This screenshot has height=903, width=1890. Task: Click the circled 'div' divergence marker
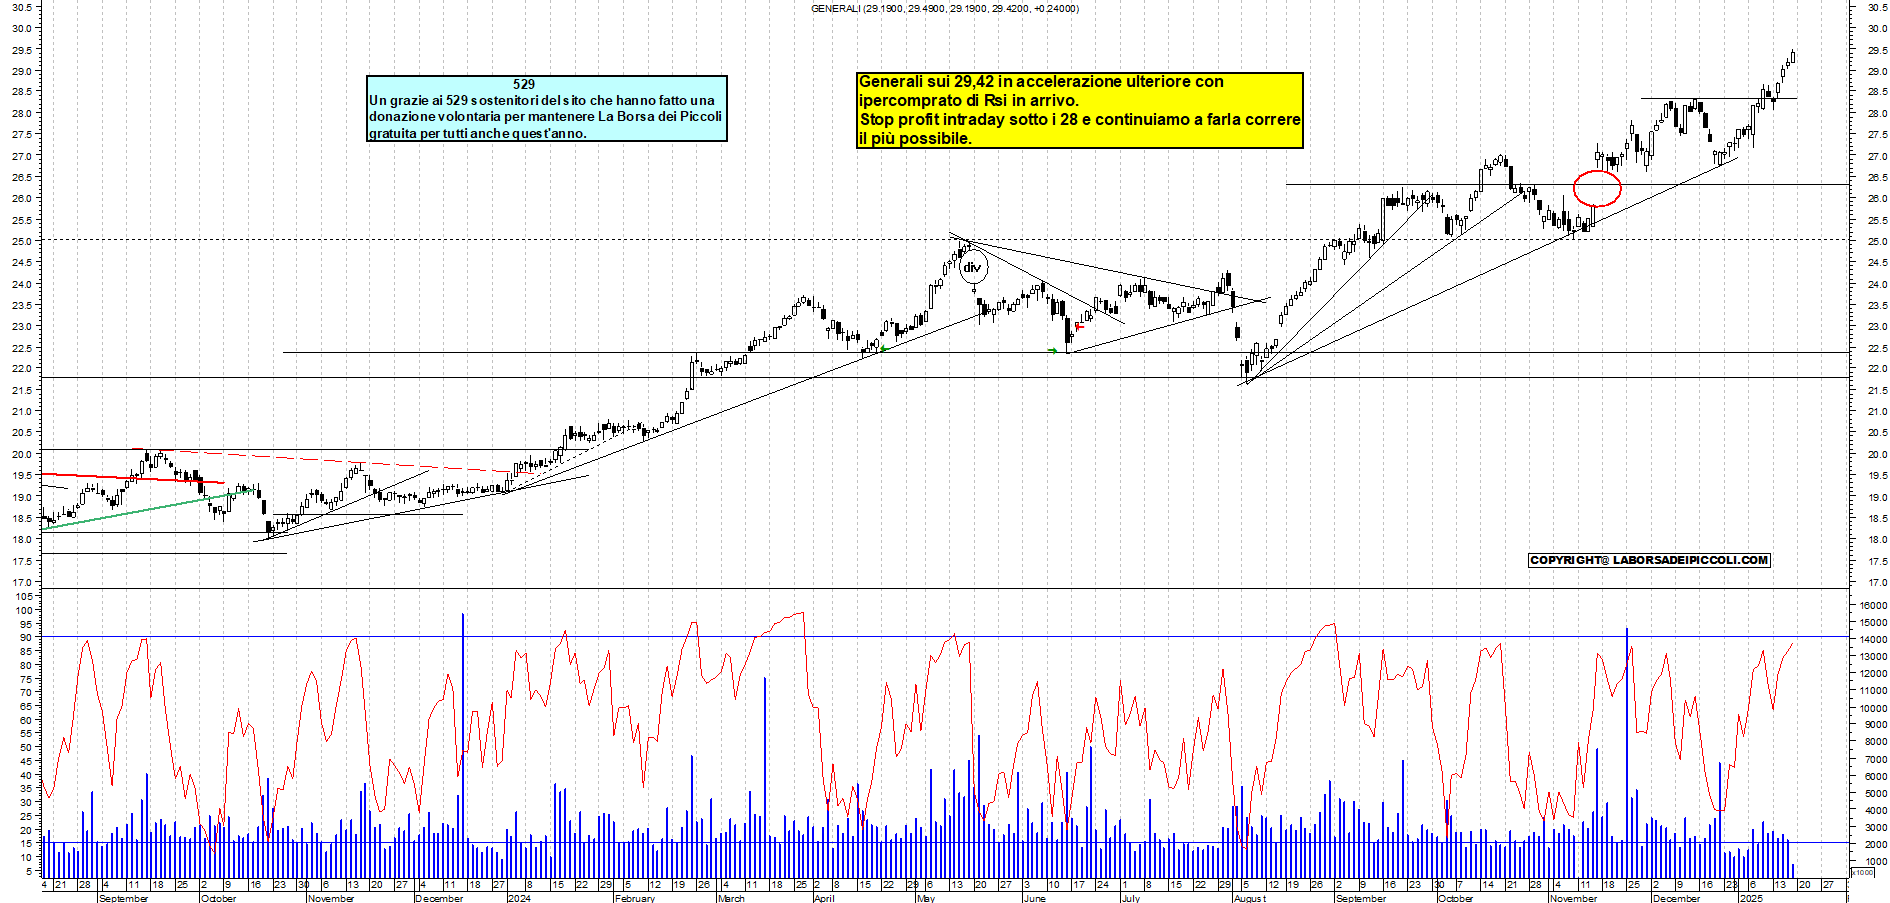click(972, 267)
